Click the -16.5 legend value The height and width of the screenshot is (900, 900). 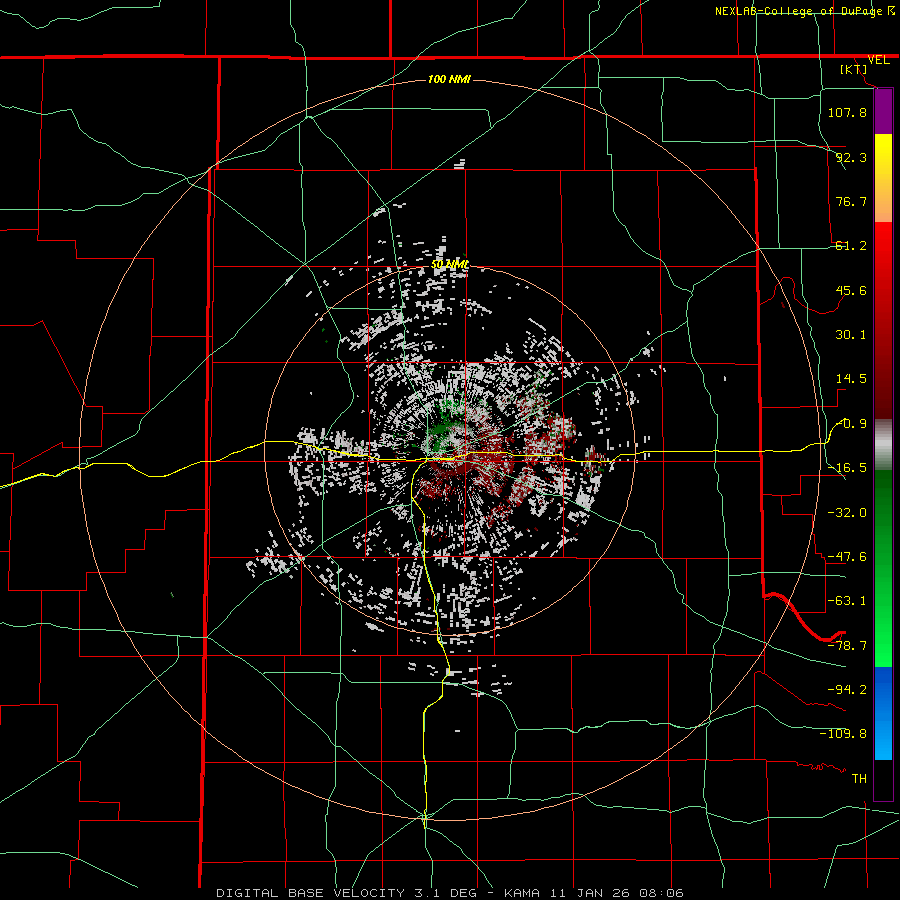[847, 468]
